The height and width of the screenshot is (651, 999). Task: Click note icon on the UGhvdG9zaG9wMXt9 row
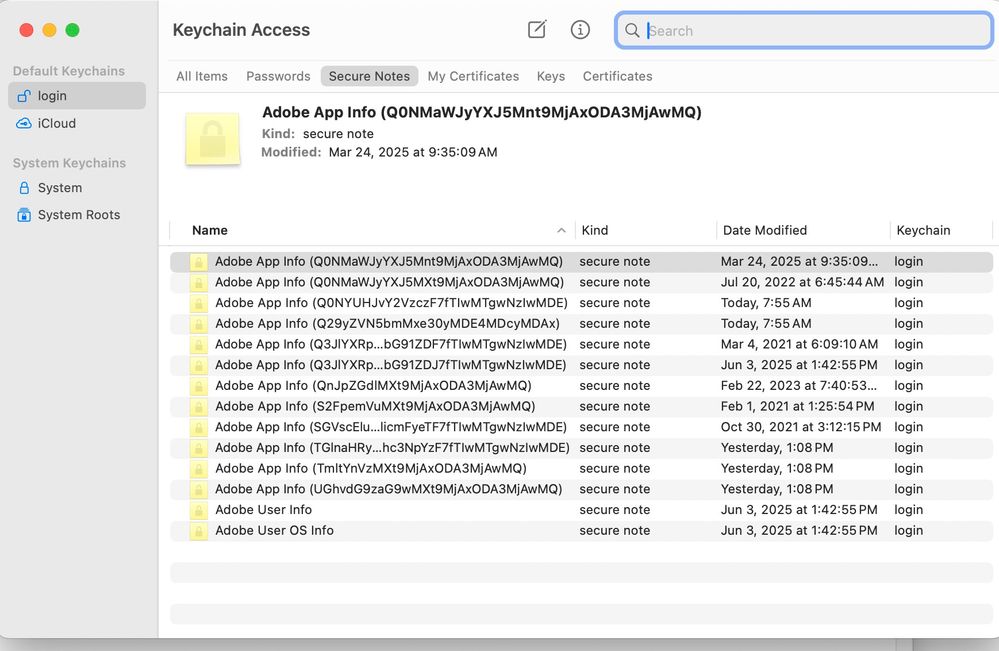coord(199,489)
